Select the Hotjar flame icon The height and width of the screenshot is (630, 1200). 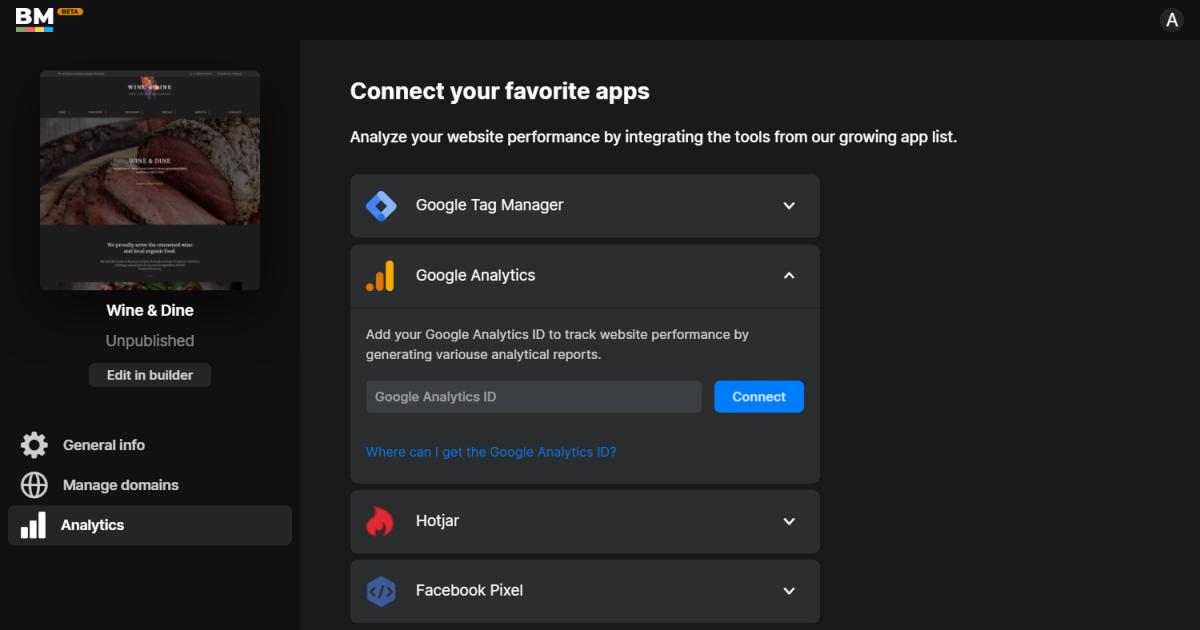click(381, 521)
